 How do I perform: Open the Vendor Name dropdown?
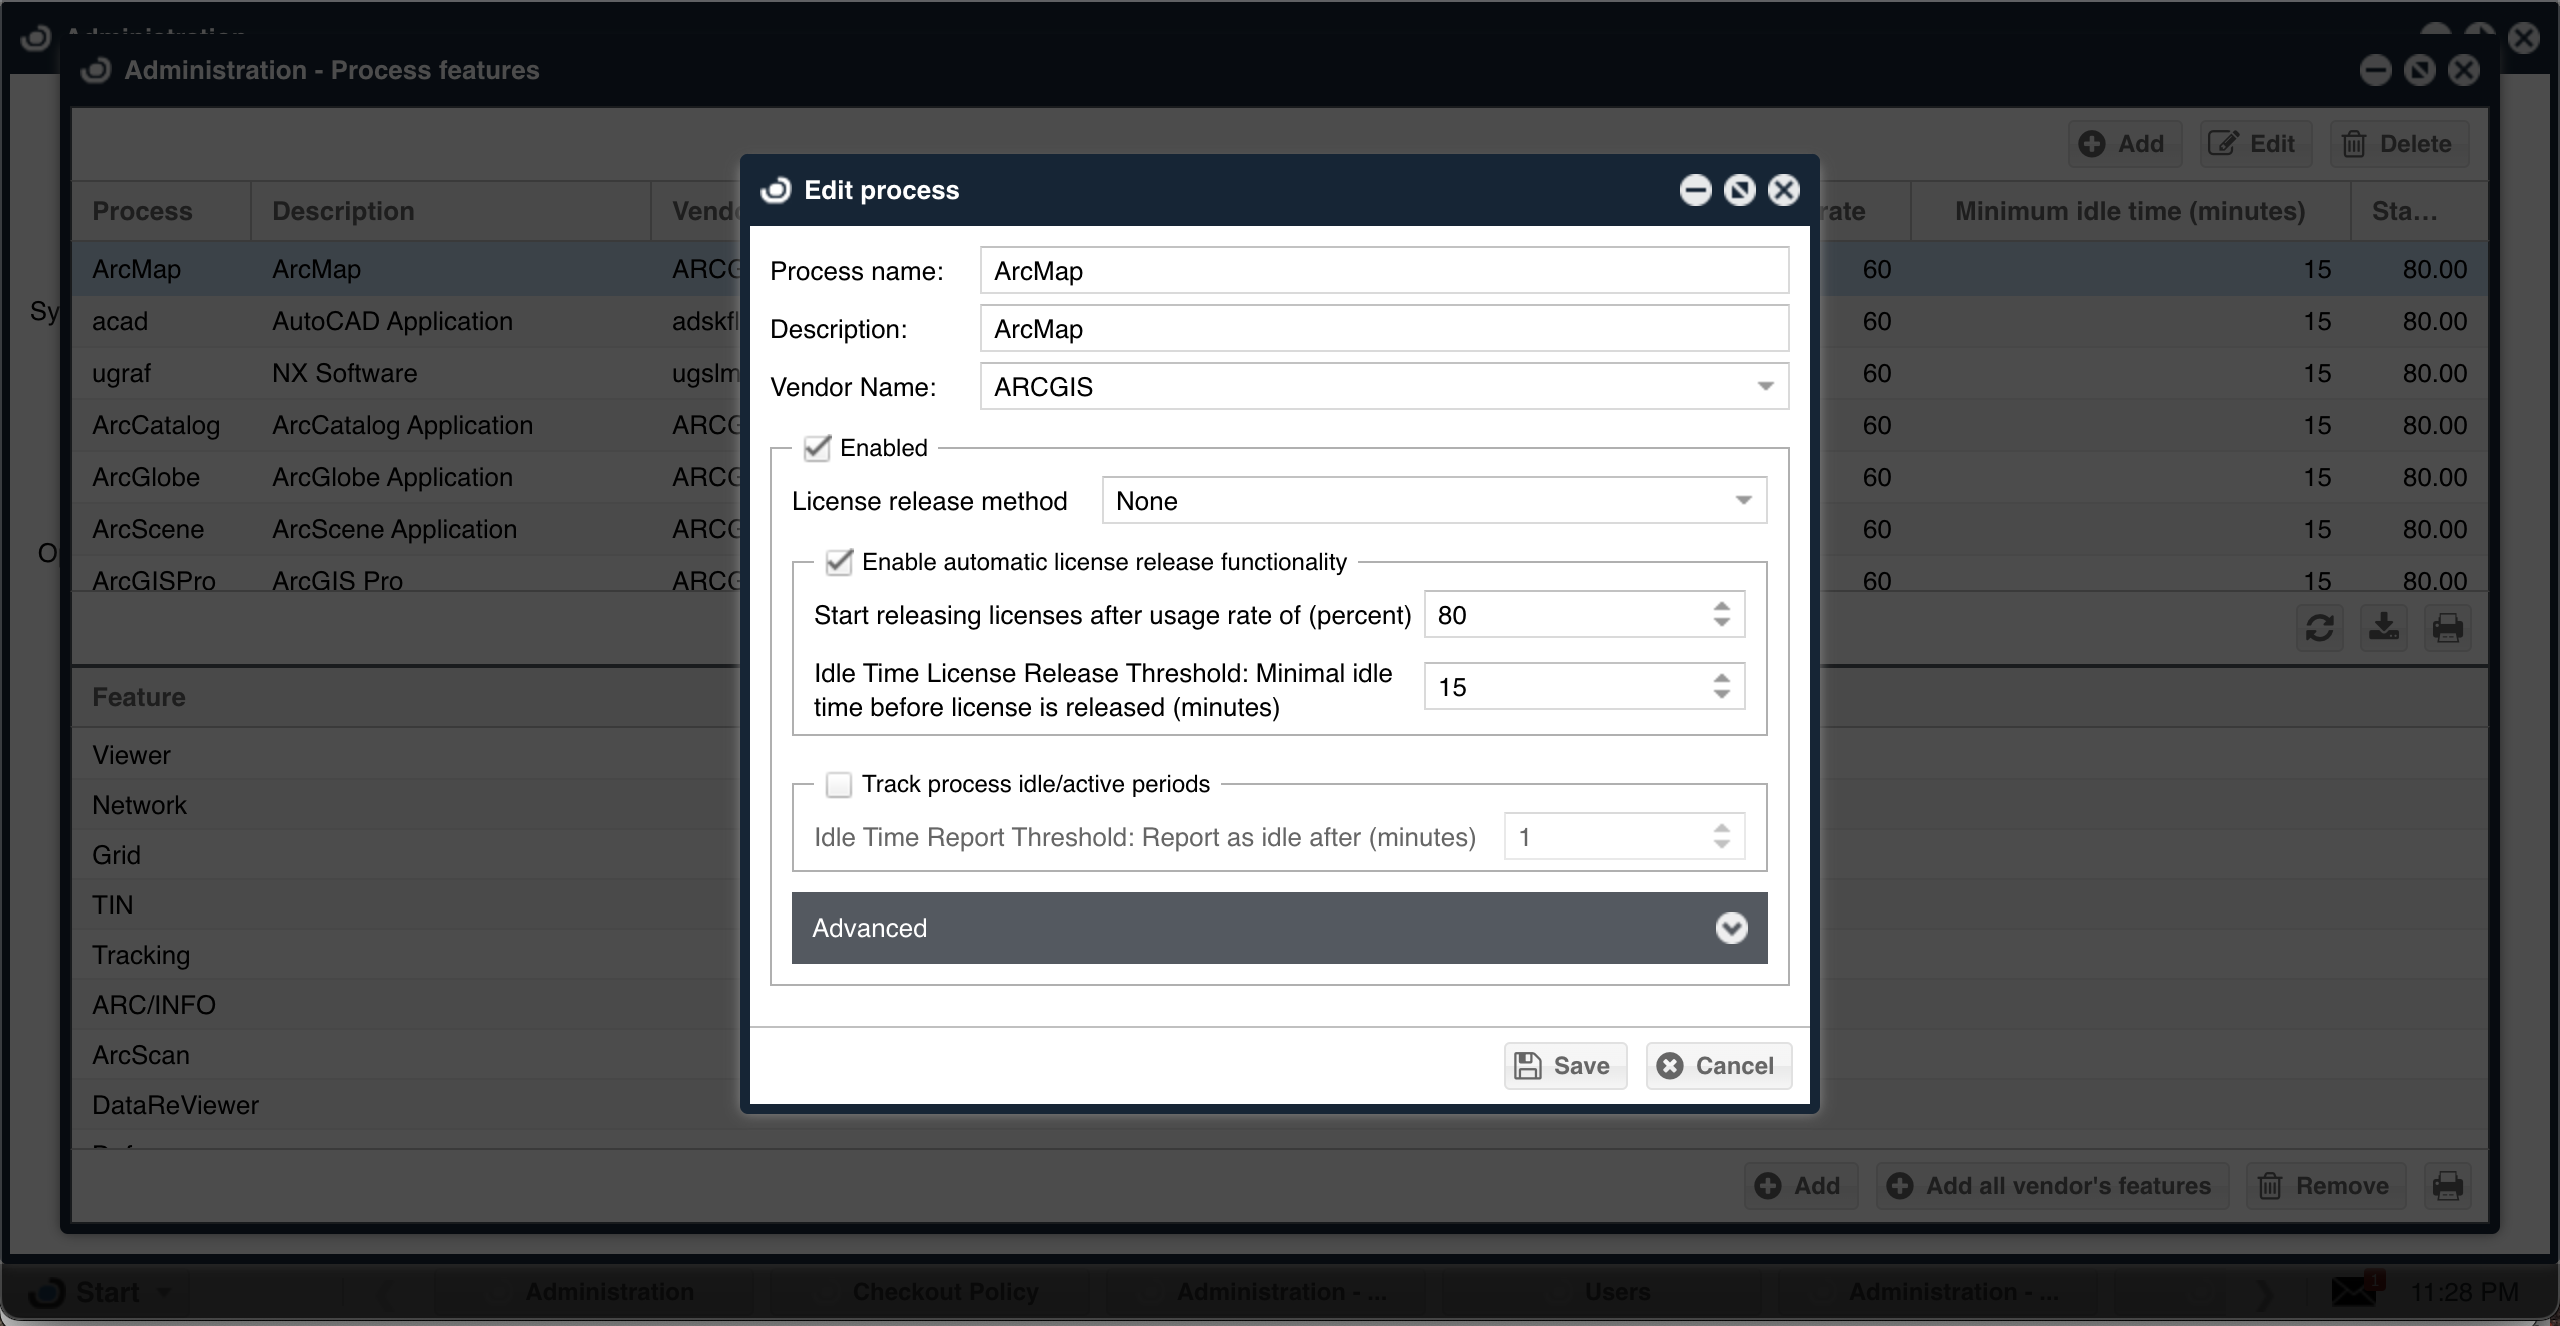point(1765,387)
